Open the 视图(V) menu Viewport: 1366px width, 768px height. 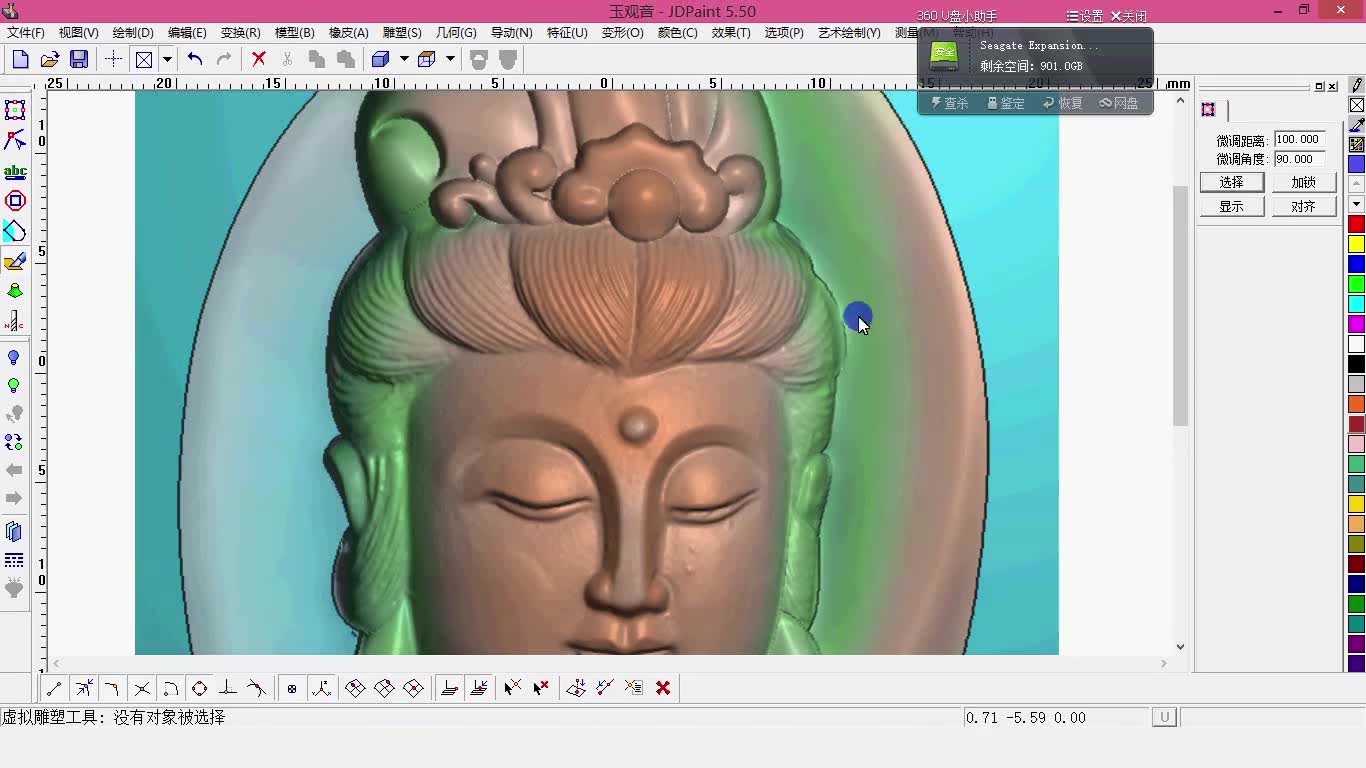78,33
